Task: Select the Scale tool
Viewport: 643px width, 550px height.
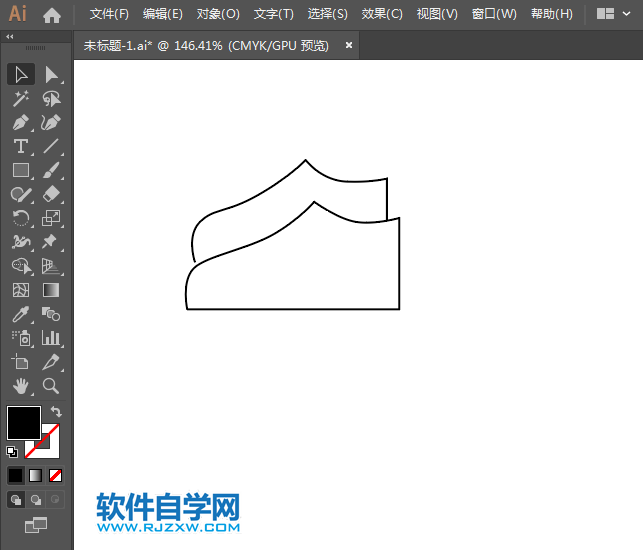Action: click(51, 218)
